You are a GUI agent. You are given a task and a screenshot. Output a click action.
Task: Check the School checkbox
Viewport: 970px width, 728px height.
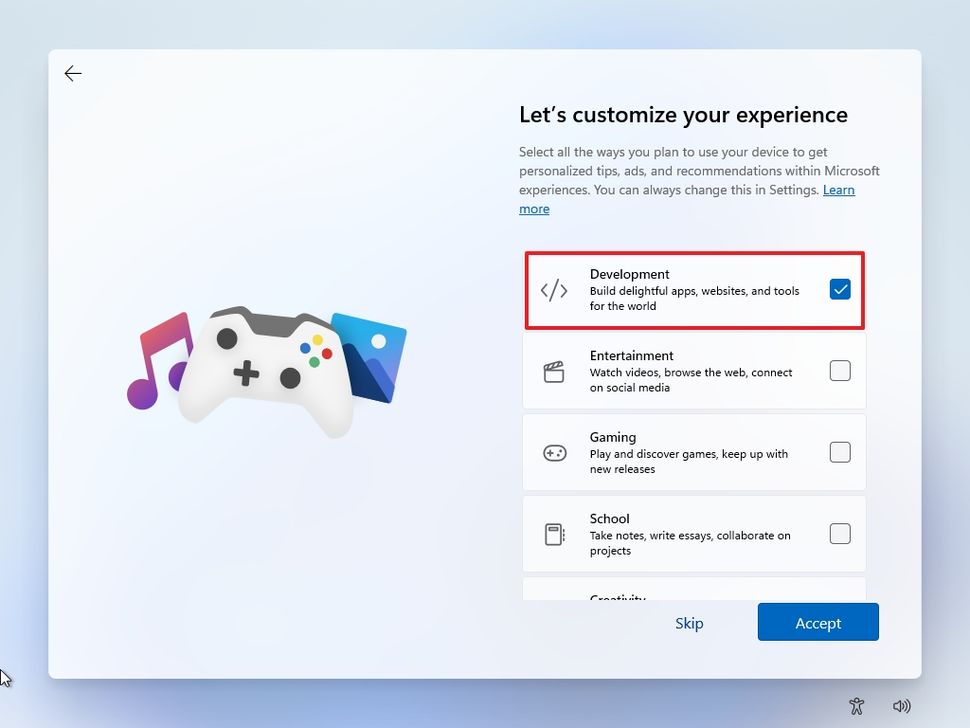(840, 534)
